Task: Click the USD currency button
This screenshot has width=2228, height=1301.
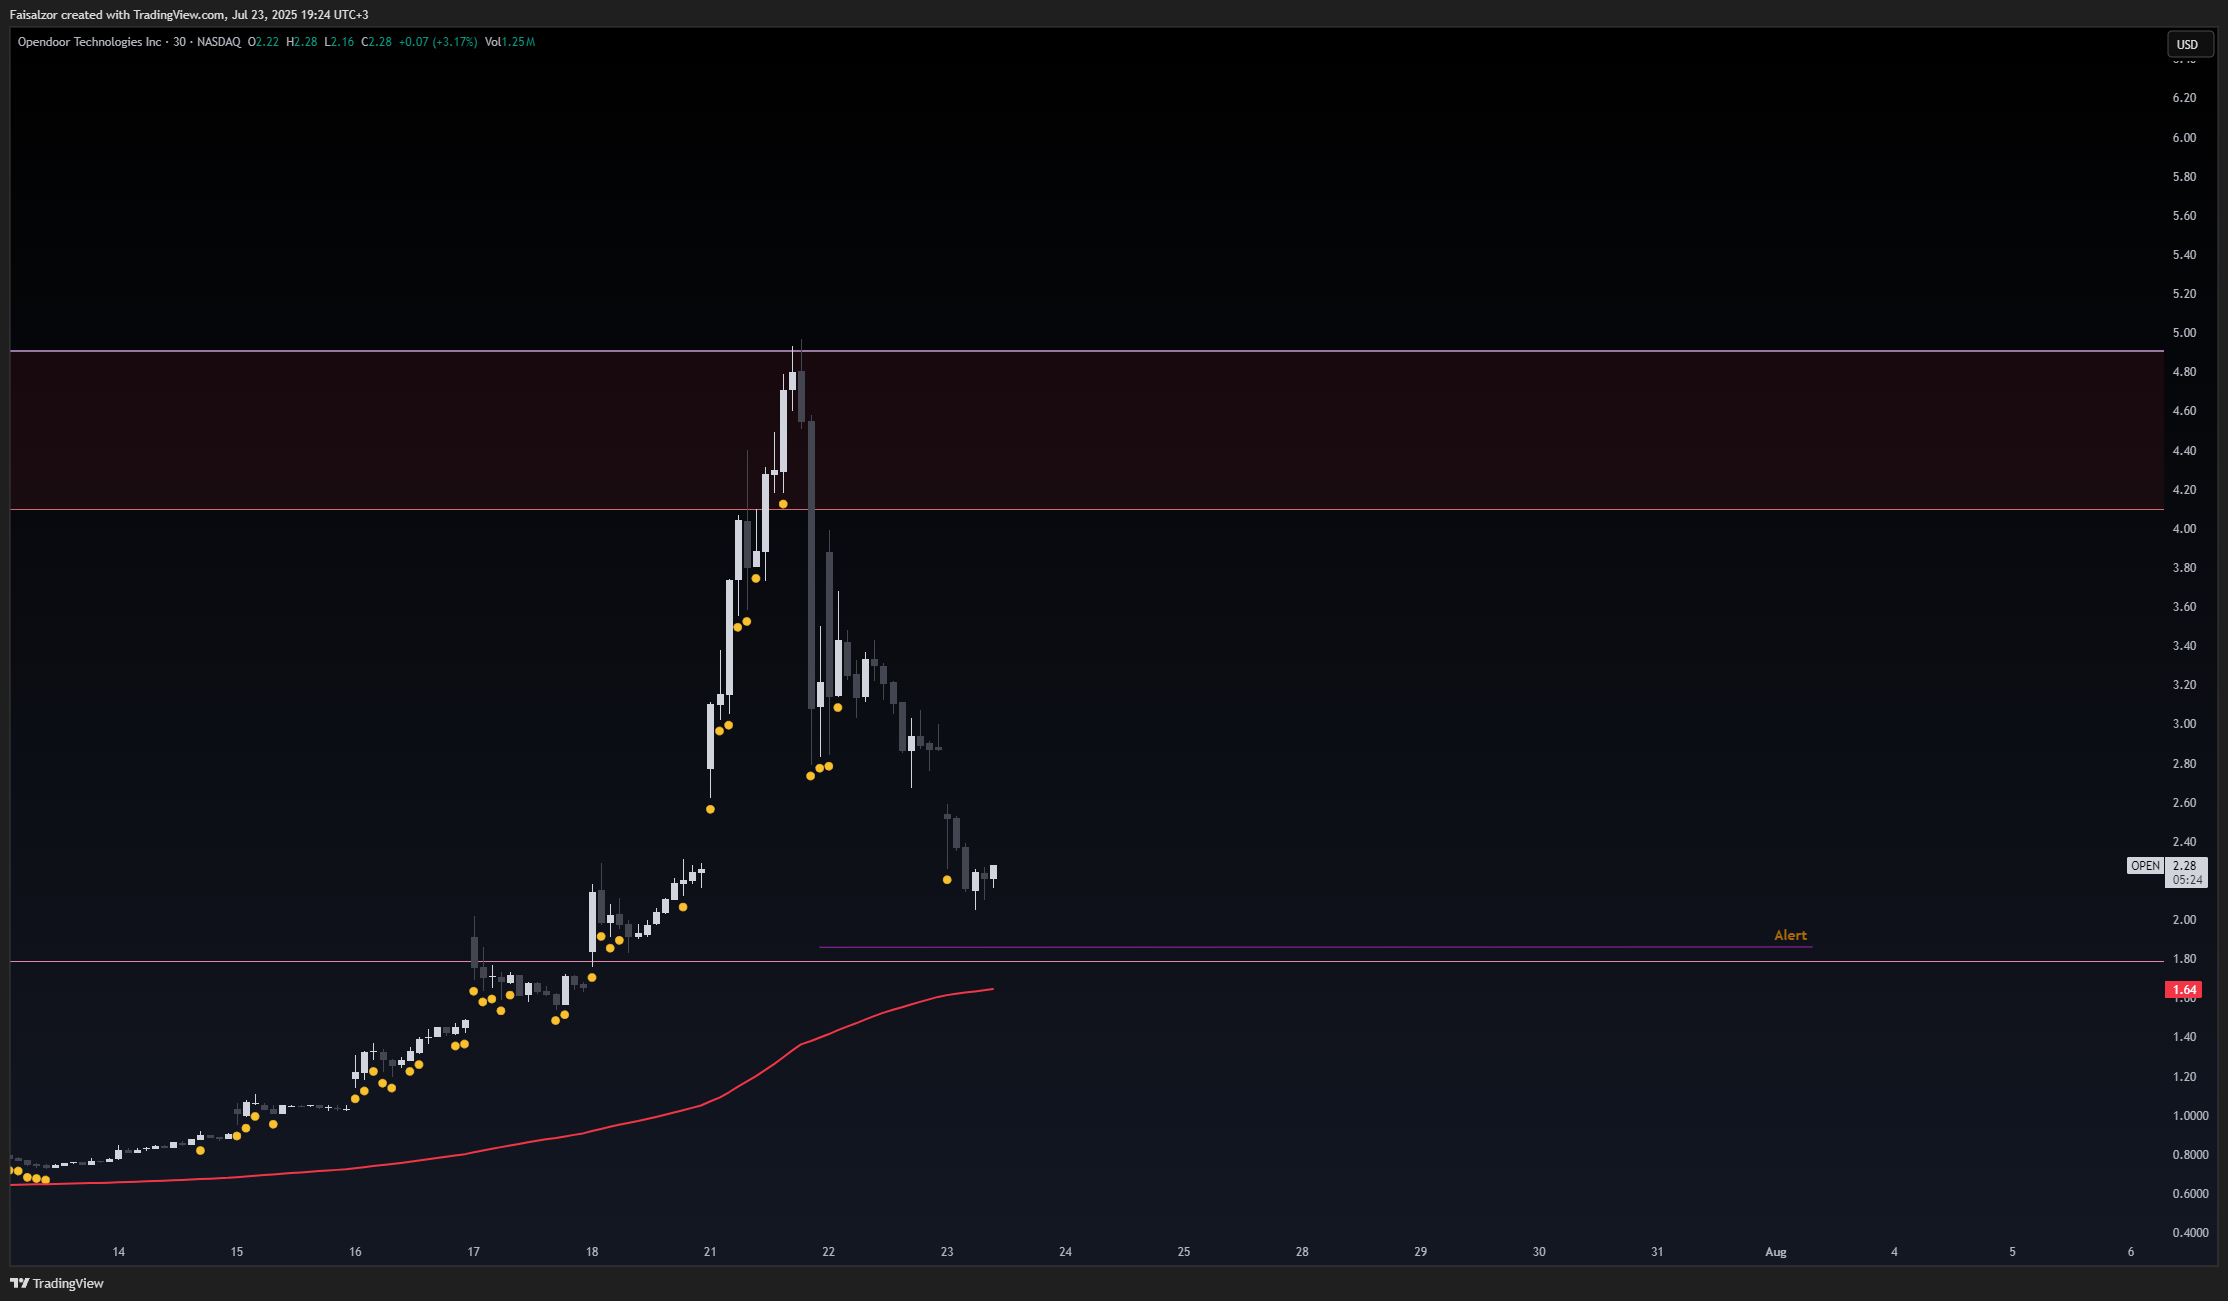Action: coord(2189,44)
